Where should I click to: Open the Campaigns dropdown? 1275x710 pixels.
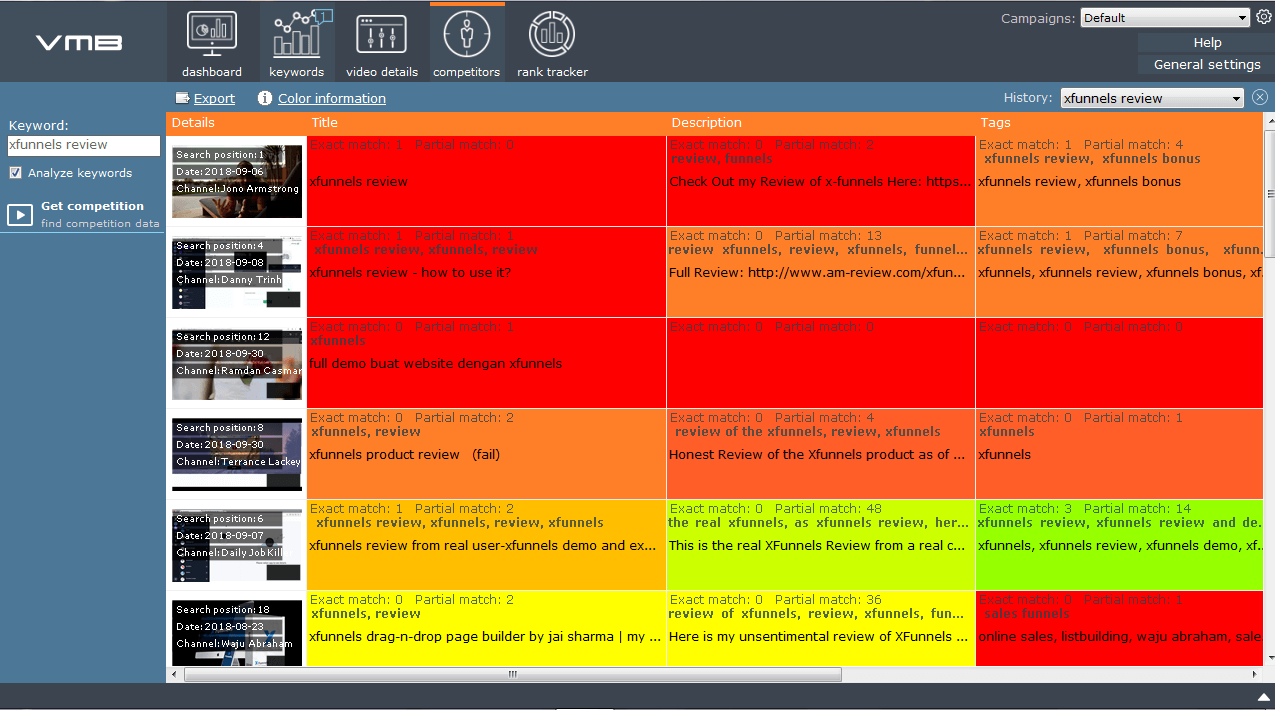1165,18
